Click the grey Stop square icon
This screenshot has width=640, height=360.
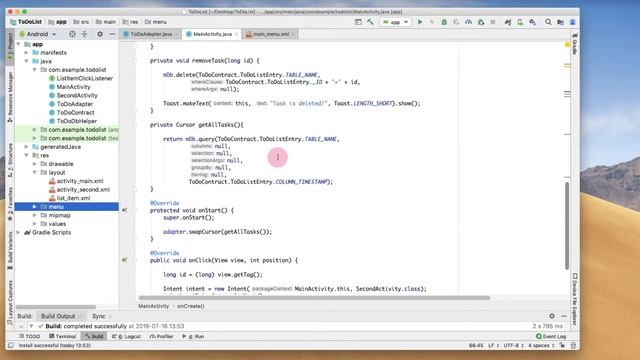[x=493, y=22]
